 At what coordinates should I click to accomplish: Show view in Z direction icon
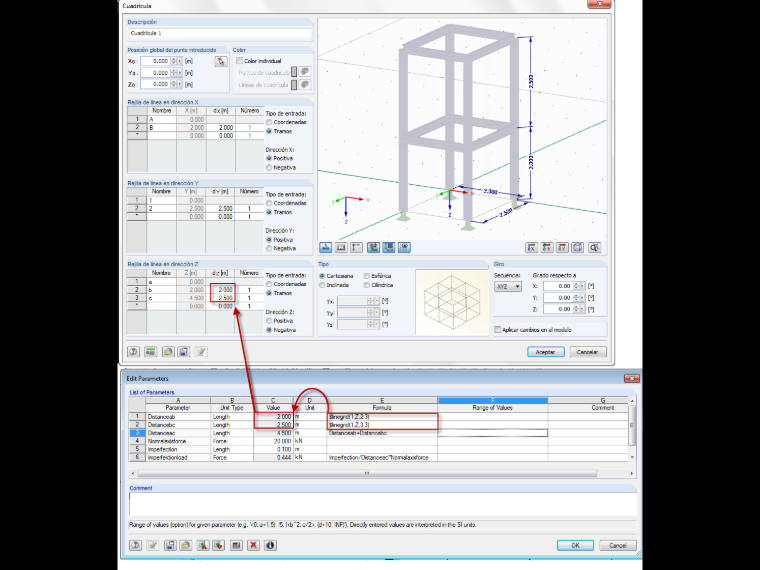(x=562, y=248)
